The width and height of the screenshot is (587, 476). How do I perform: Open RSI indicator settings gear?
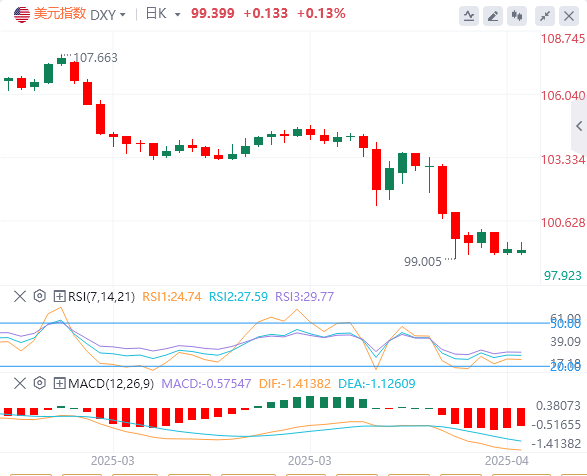click(x=39, y=296)
